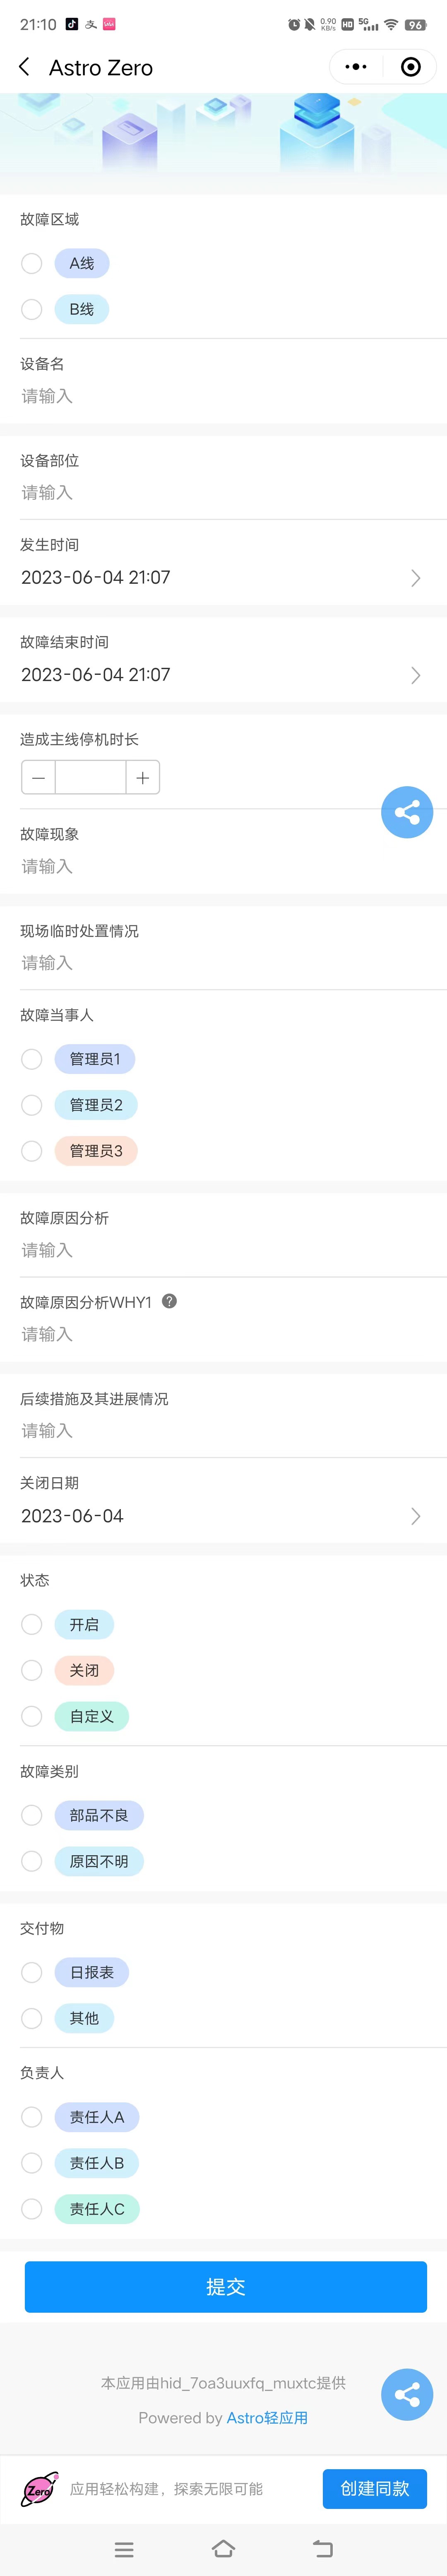
Task: Tap the 创建同款 button
Action: point(374,2488)
